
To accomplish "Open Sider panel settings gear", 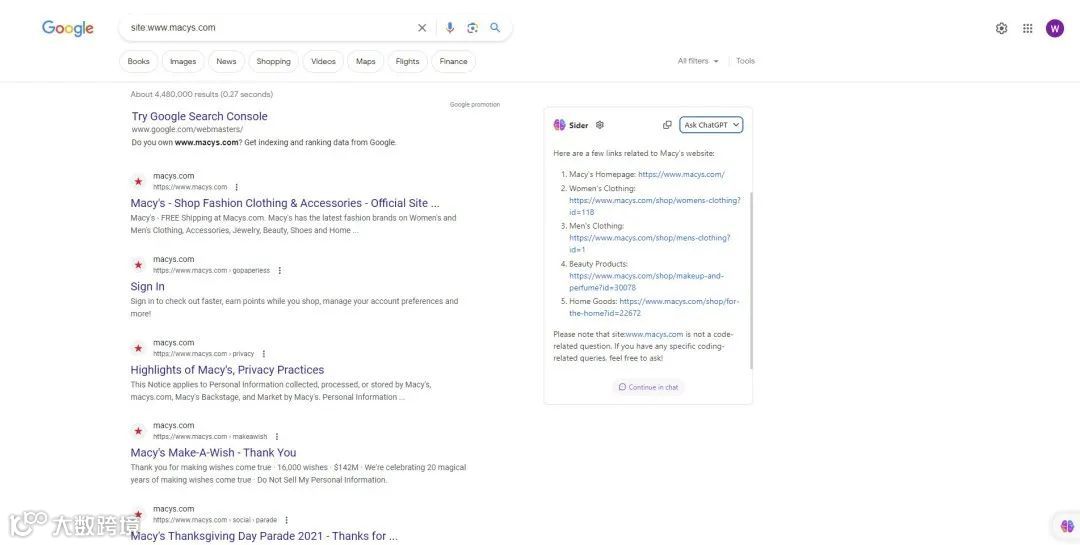I will click(600, 125).
